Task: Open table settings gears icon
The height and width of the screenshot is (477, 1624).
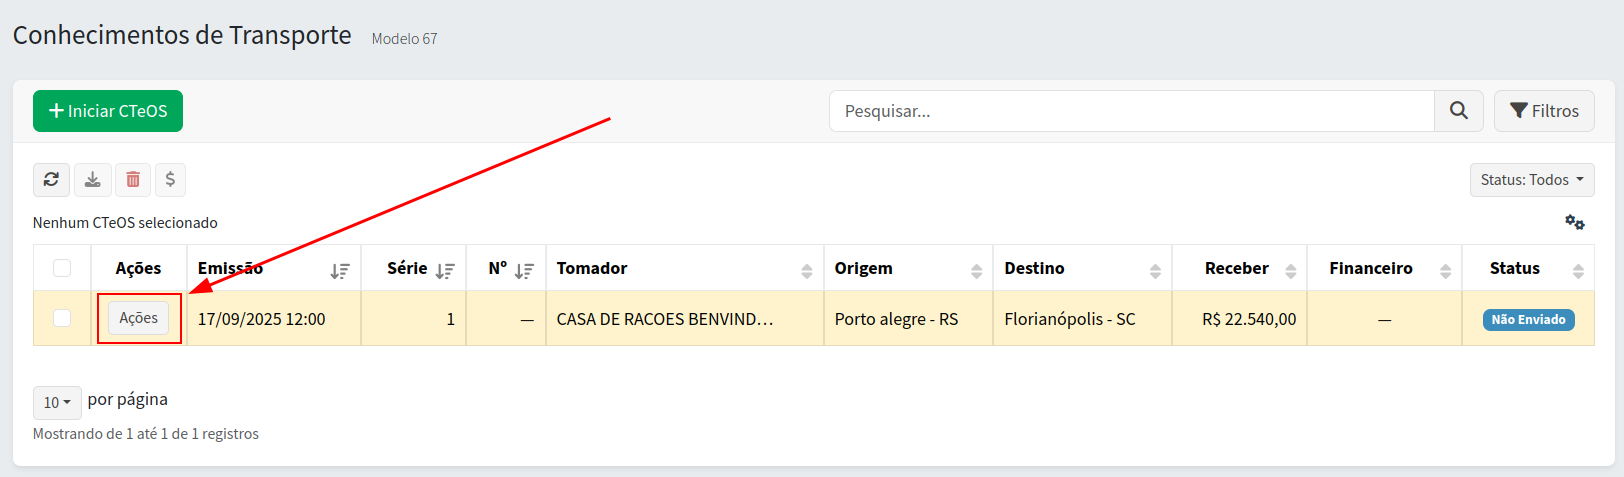Action: [1574, 222]
